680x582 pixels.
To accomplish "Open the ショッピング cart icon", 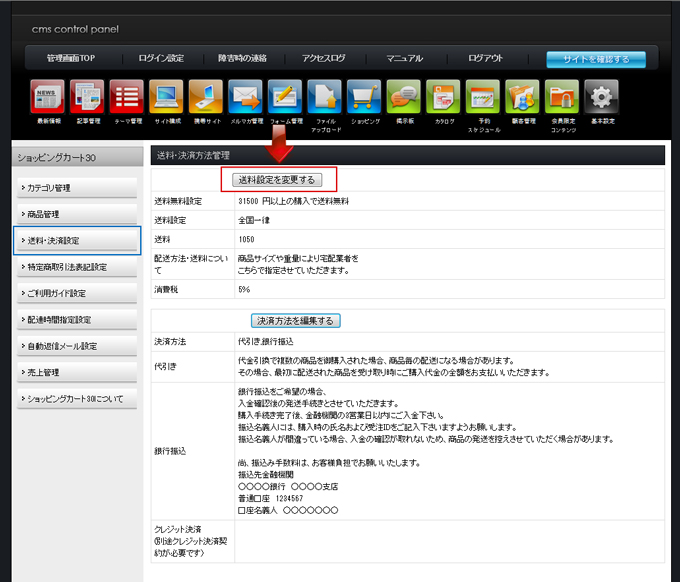I will point(364,98).
